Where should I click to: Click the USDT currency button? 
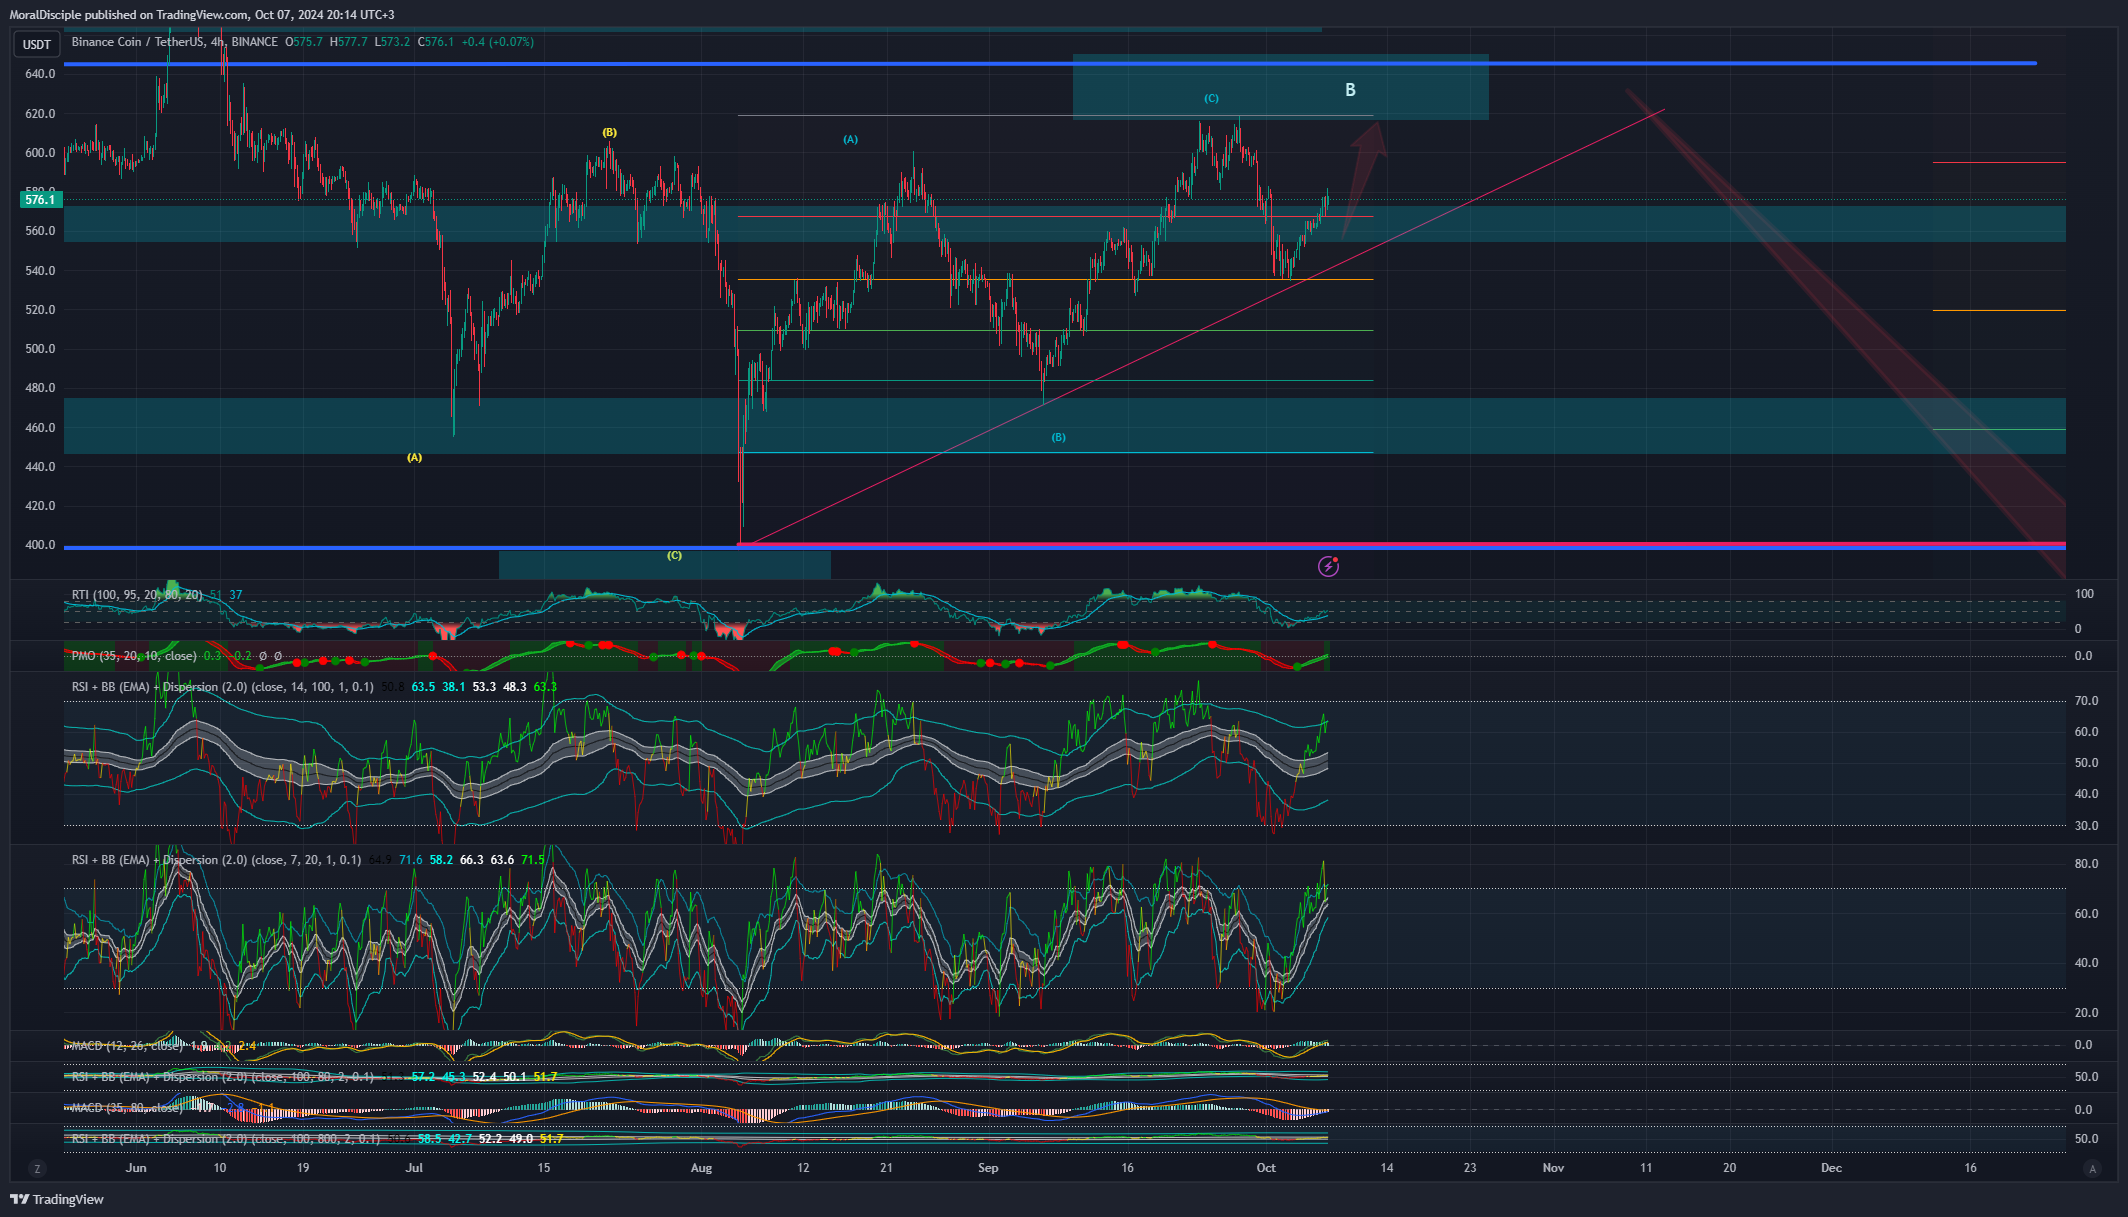37,44
